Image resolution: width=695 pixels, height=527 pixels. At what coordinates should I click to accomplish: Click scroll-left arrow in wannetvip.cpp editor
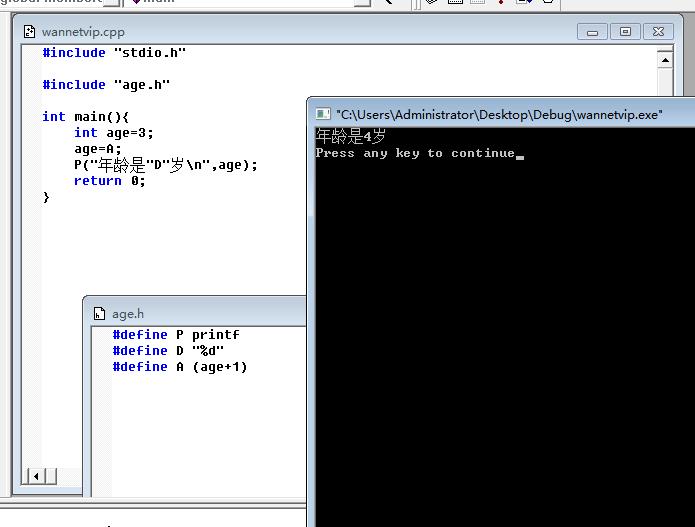pos(36,476)
